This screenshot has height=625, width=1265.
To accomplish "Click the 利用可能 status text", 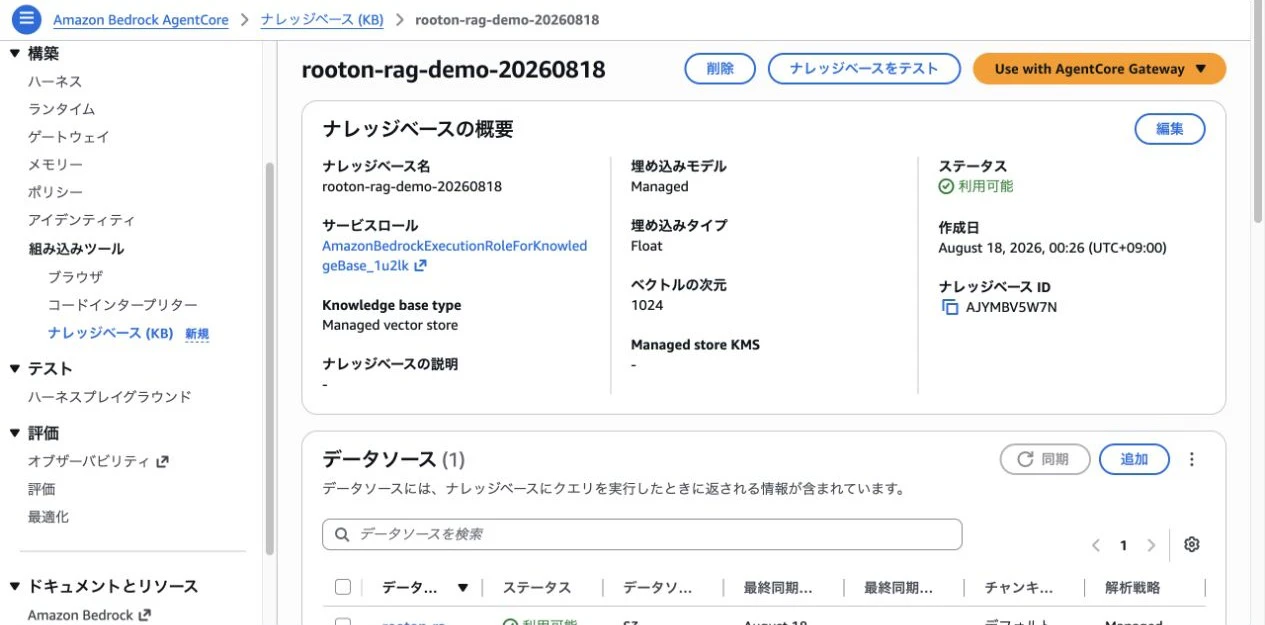I will point(986,186).
